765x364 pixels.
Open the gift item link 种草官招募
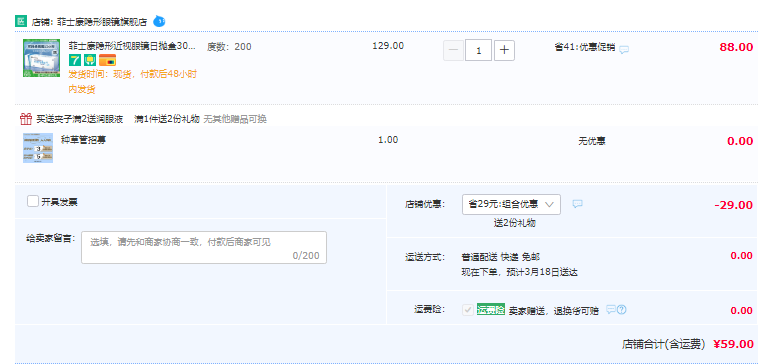tap(83, 140)
